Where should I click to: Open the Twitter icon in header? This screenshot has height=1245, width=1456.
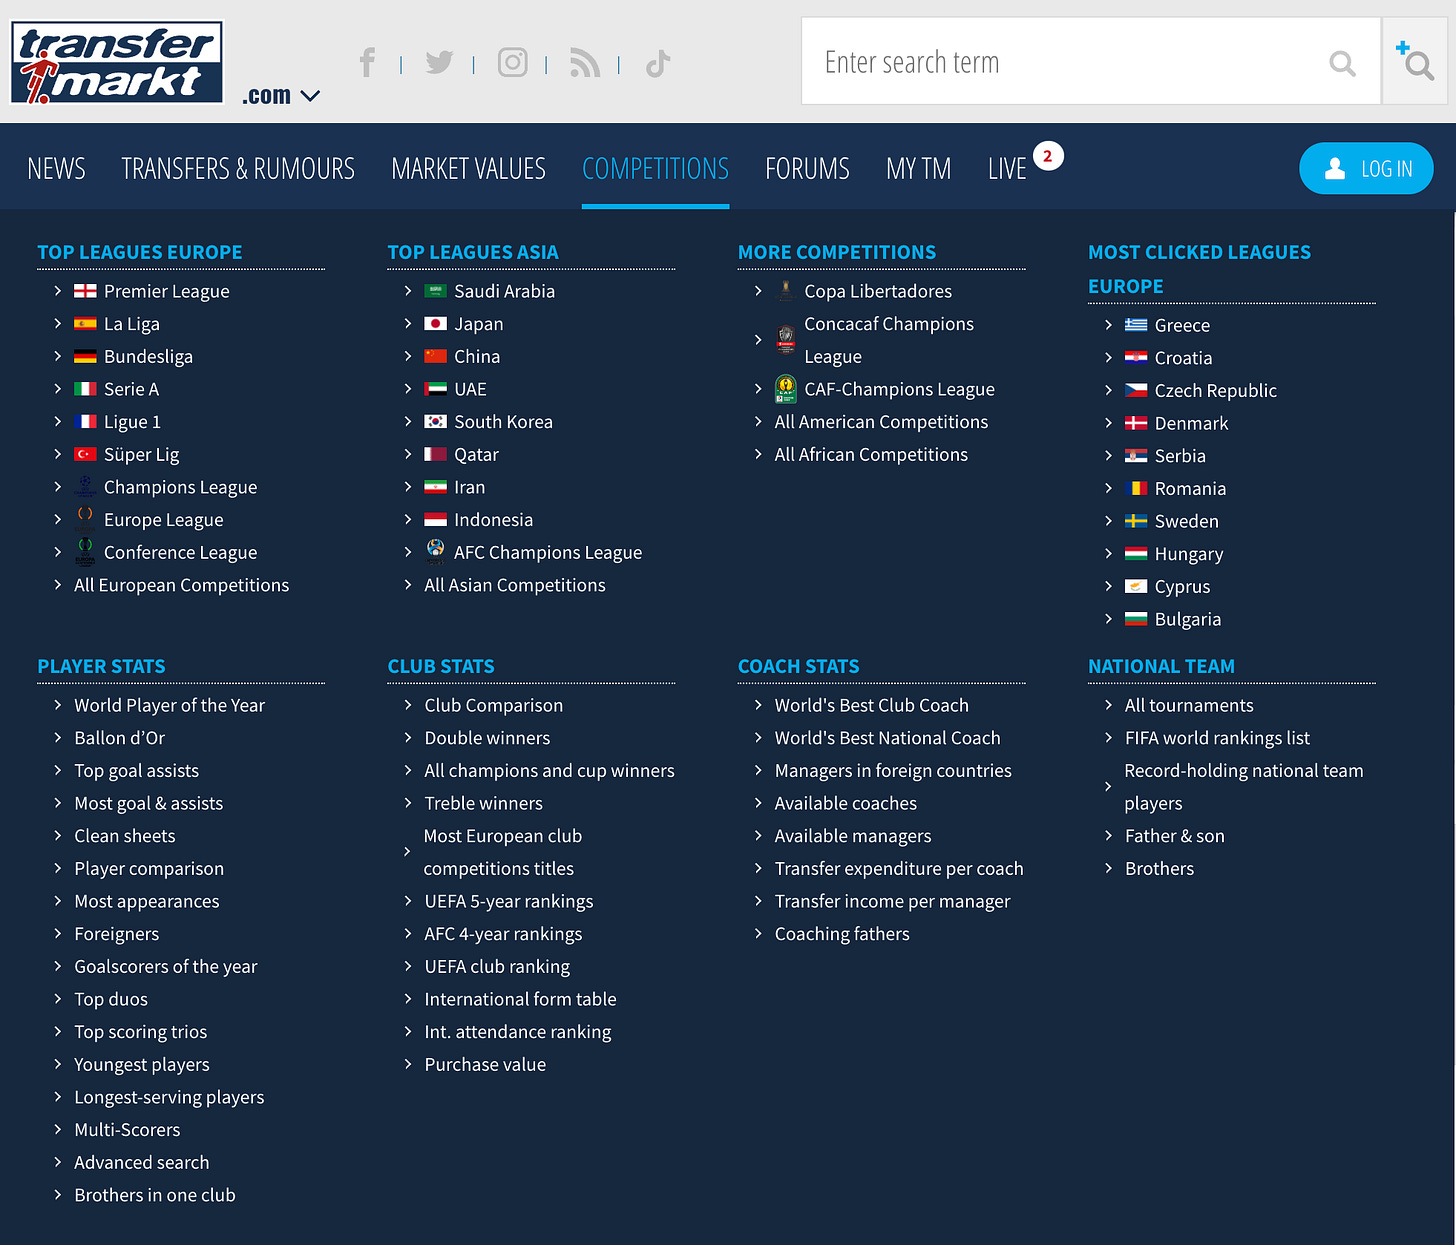pos(439,63)
